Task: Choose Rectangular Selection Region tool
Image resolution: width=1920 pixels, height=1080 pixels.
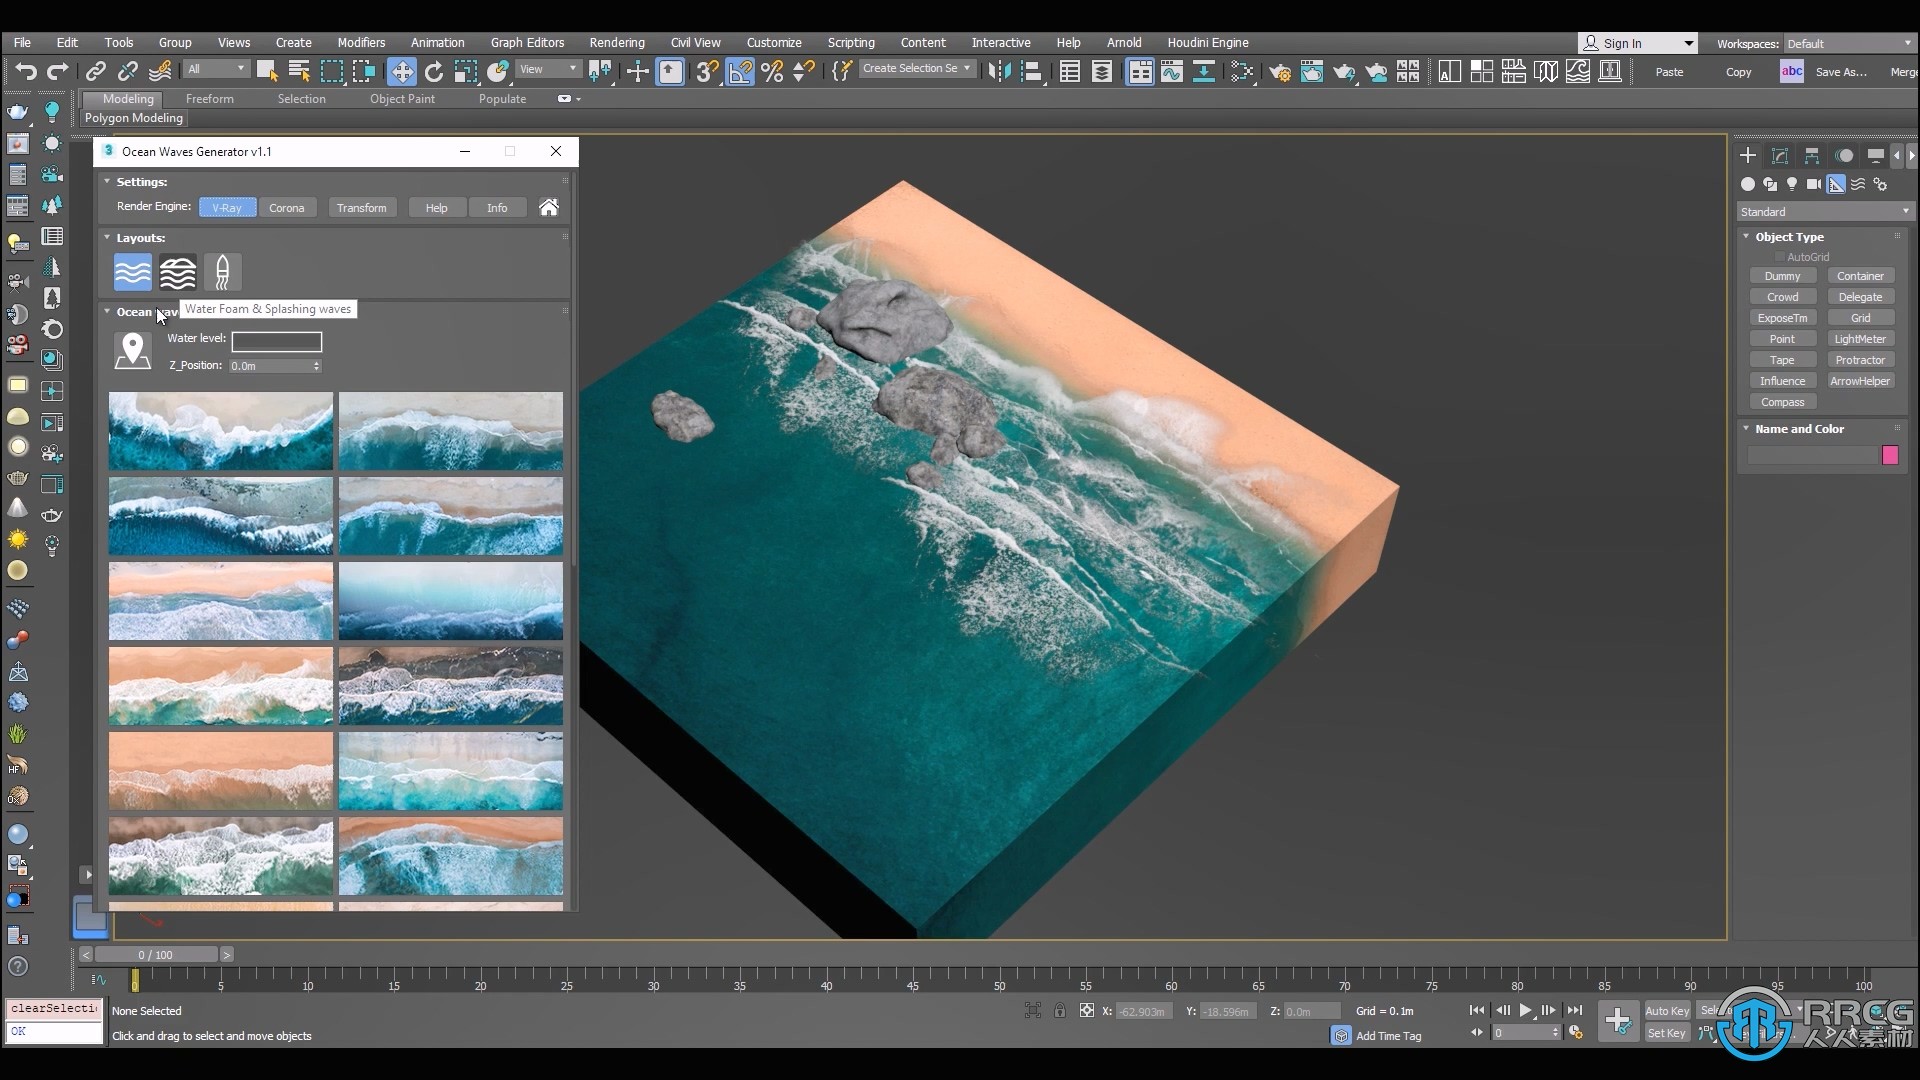Action: [332, 71]
